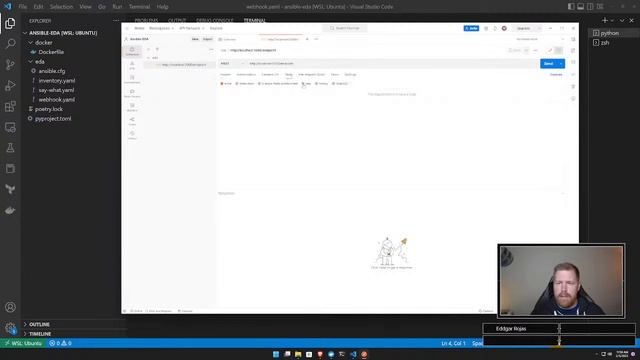Open ansible.cfg in the Explorer
This screenshot has width=640, height=360.
click(x=52, y=71)
